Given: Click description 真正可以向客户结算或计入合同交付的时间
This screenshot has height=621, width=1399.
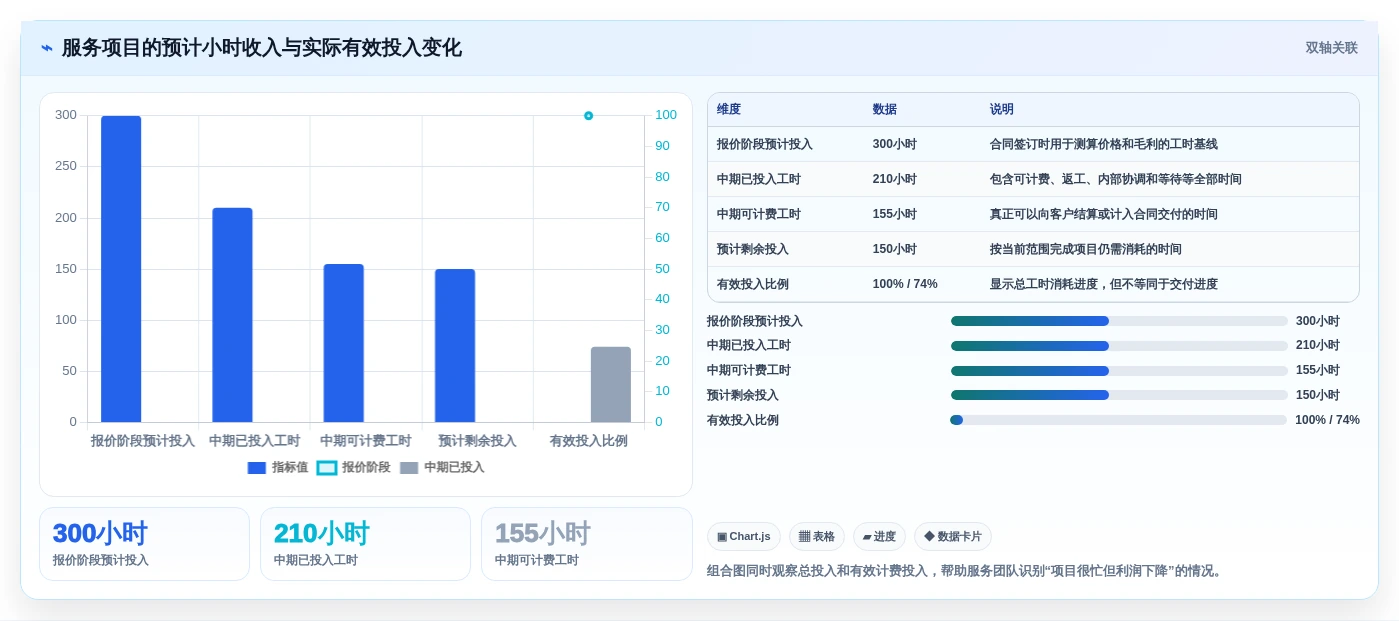Looking at the screenshot, I should [1104, 215].
